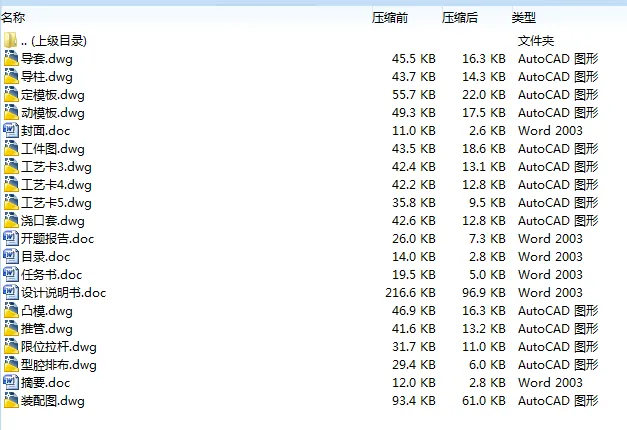Click the 型腔排布.dwg file icon

11,364
